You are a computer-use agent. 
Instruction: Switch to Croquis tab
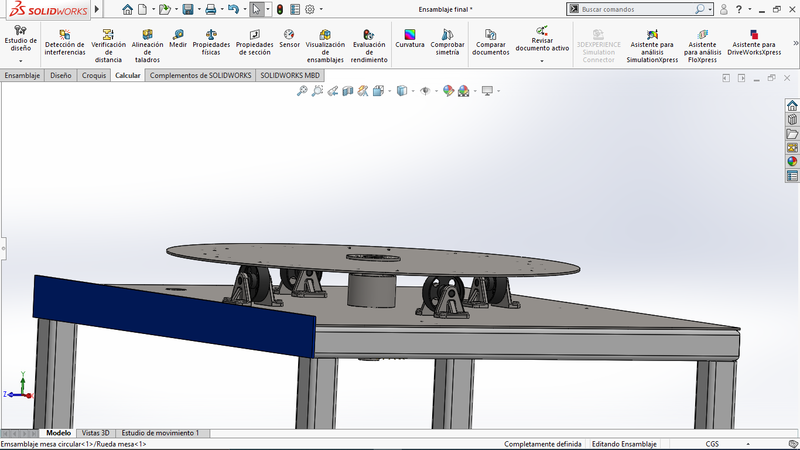click(x=94, y=75)
